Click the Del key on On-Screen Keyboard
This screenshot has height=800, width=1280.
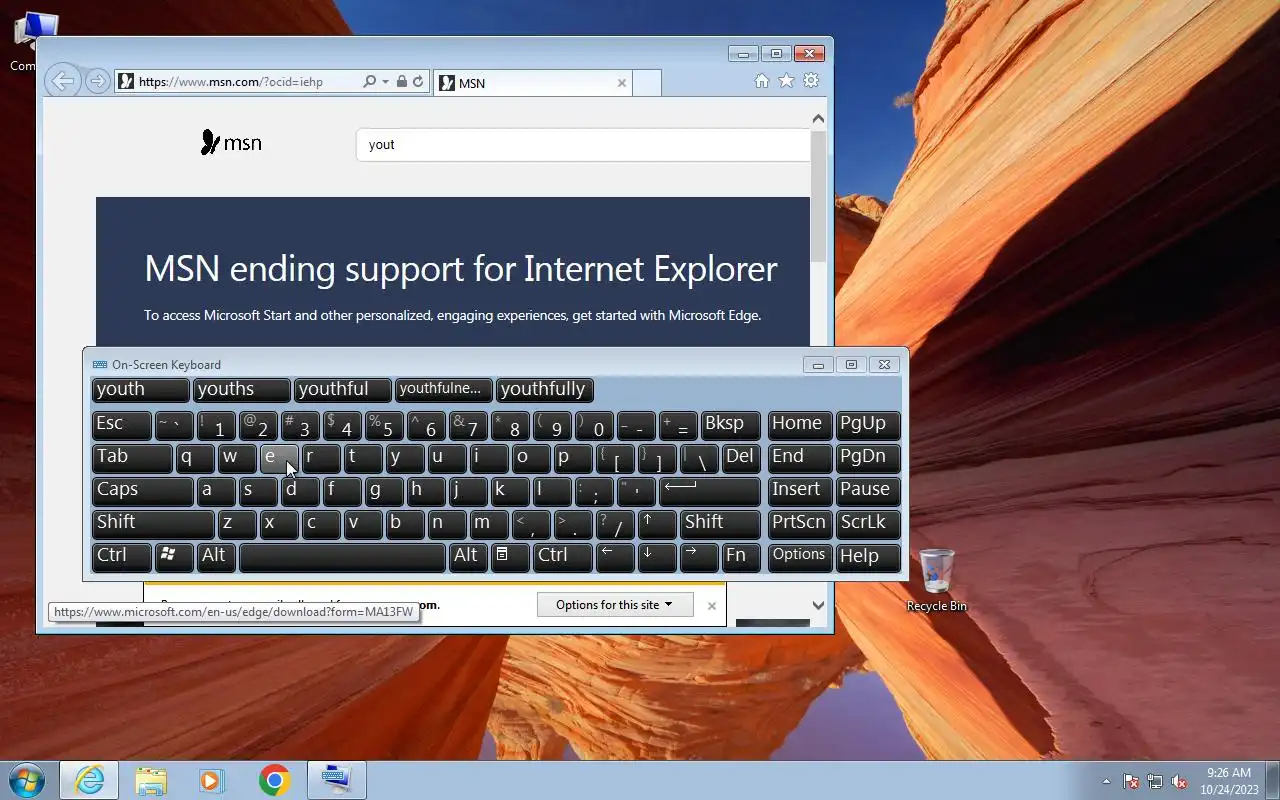pyautogui.click(x=740, y=458)
